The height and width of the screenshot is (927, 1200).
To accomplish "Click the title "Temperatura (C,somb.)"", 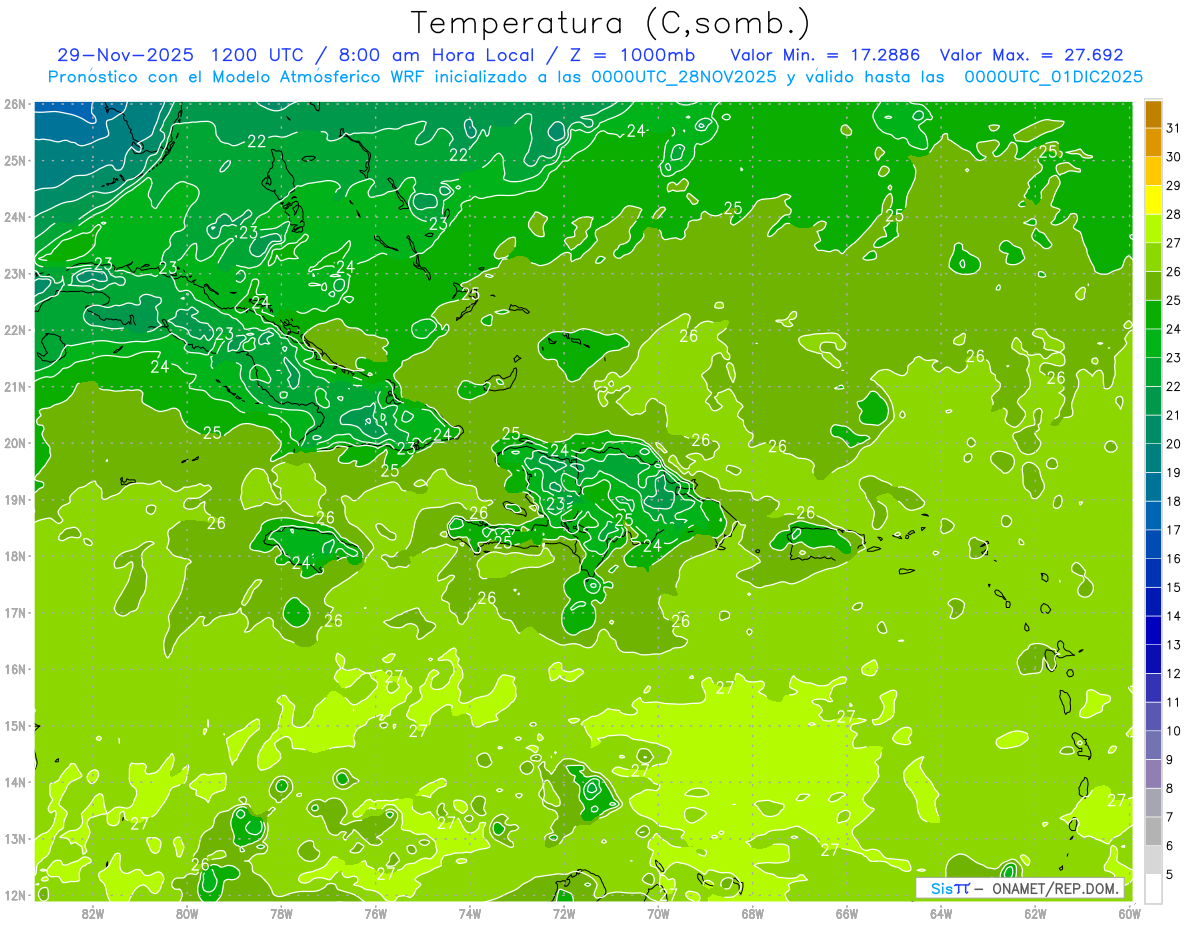I will click(x=611, y=23).
